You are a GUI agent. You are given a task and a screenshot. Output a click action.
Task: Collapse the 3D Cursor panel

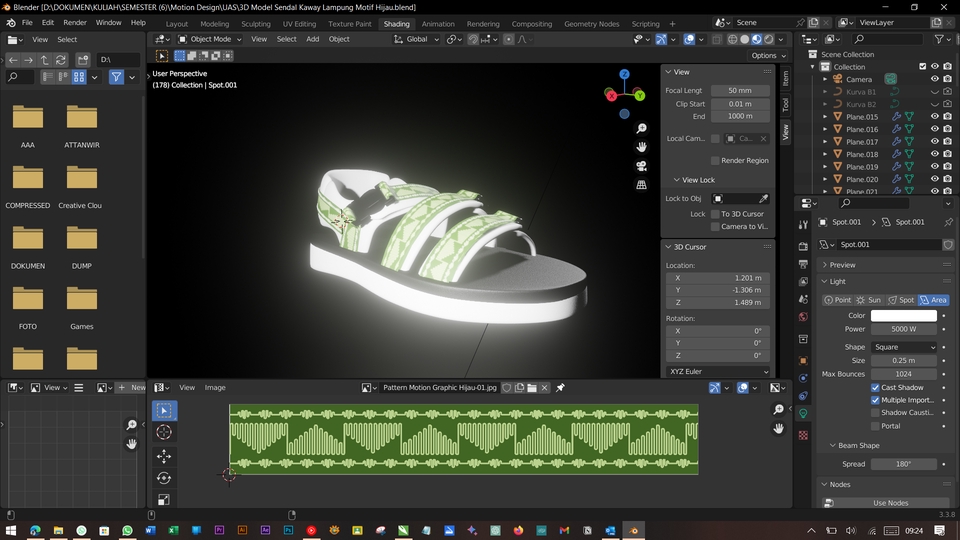pyautogui.click(x=669, y=247)
